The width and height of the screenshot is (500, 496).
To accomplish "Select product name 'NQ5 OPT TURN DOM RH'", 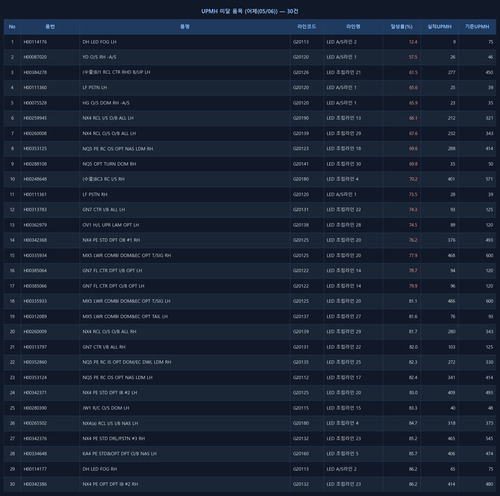I will [x=109, y=164].
